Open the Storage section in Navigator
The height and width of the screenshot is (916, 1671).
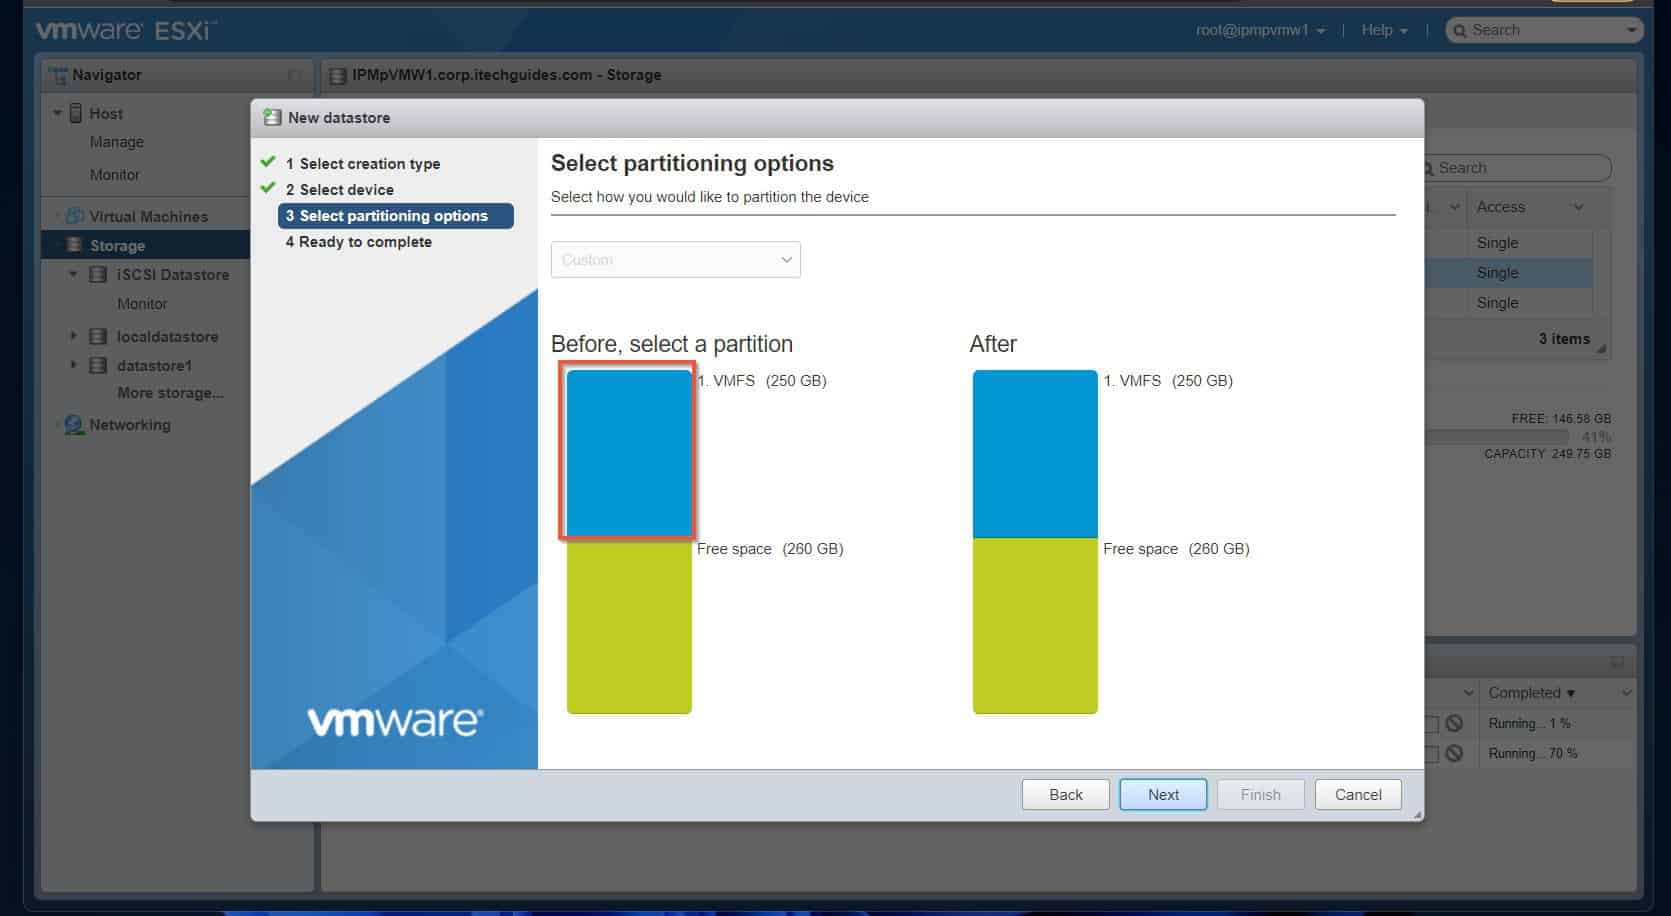tap(74, 244)
